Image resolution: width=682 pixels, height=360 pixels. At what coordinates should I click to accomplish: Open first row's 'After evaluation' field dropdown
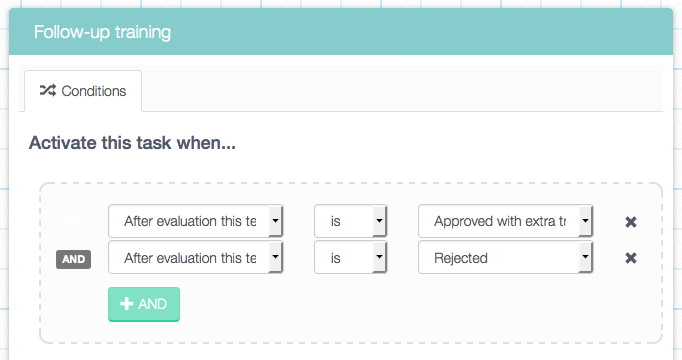196,221
